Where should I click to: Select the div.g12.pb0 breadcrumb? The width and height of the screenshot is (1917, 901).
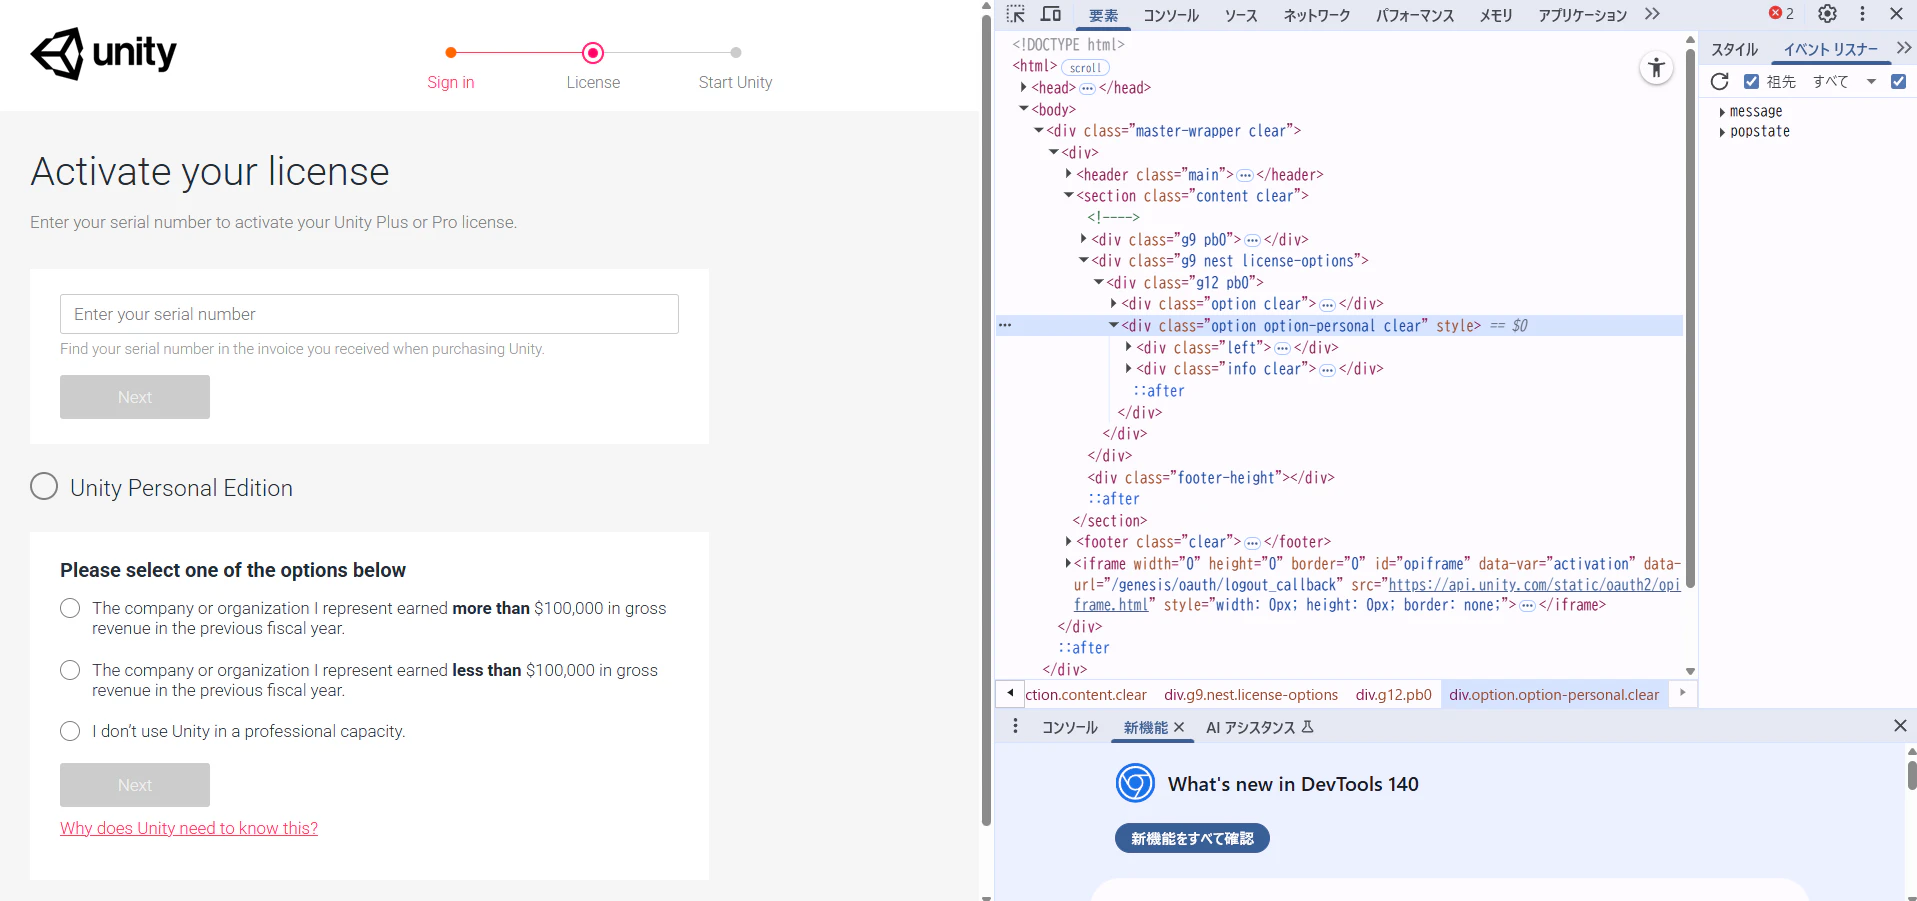point(1394,695)
